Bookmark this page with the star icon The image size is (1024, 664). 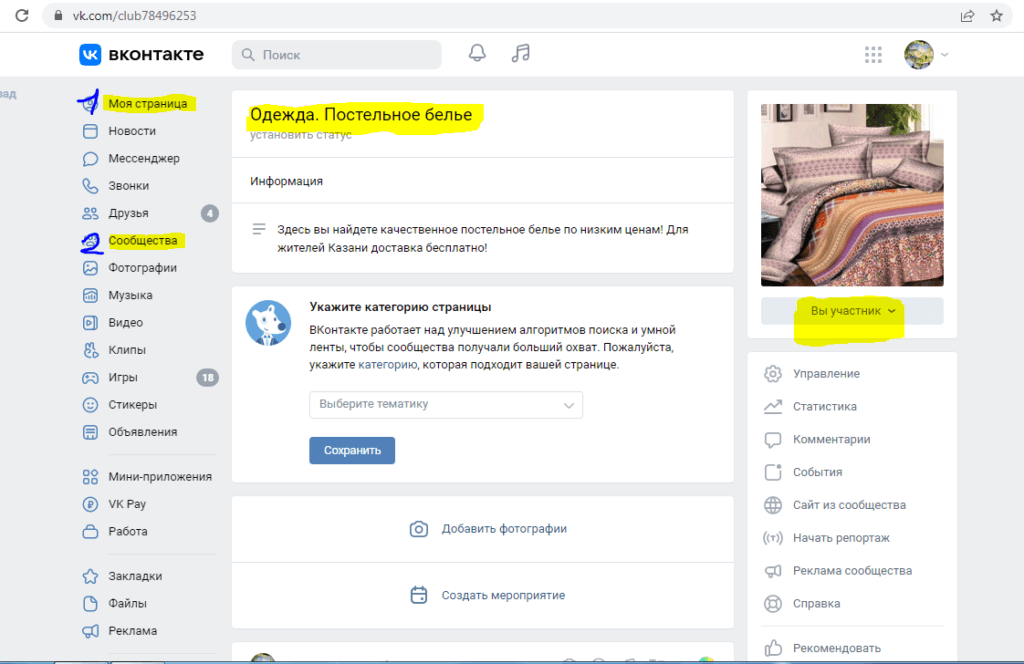pos(996,16)
